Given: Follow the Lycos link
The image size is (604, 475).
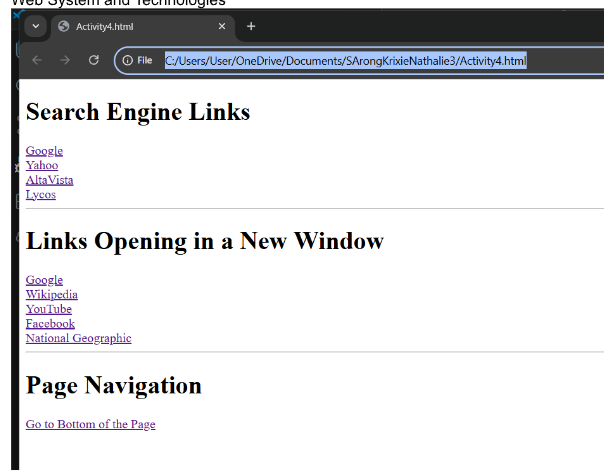Looking at the screenshot, I should tap(41, 194).
